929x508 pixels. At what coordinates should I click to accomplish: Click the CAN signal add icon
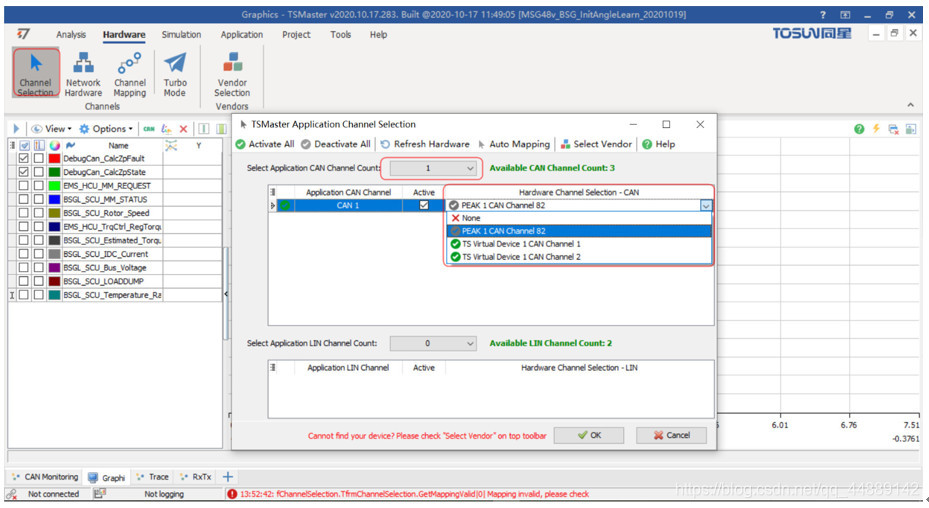point(149,129)
